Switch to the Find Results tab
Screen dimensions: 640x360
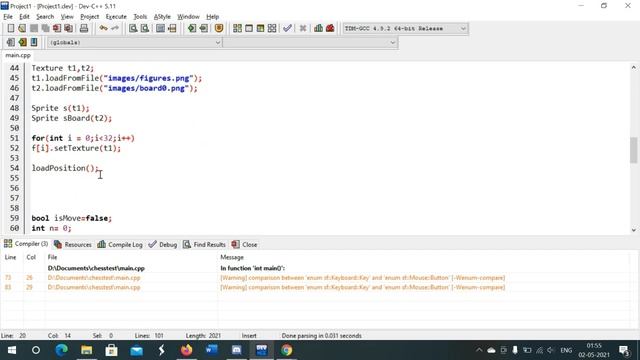pos(204,244)
